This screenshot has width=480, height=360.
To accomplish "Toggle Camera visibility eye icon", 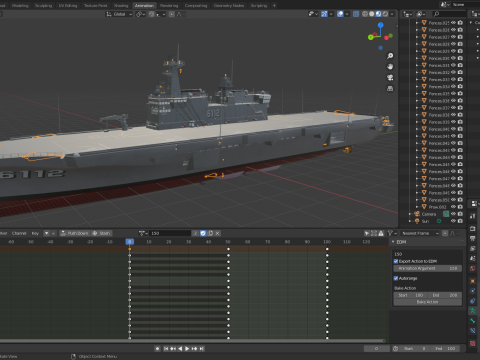I will pyautogui.click(x=453, y=214).
